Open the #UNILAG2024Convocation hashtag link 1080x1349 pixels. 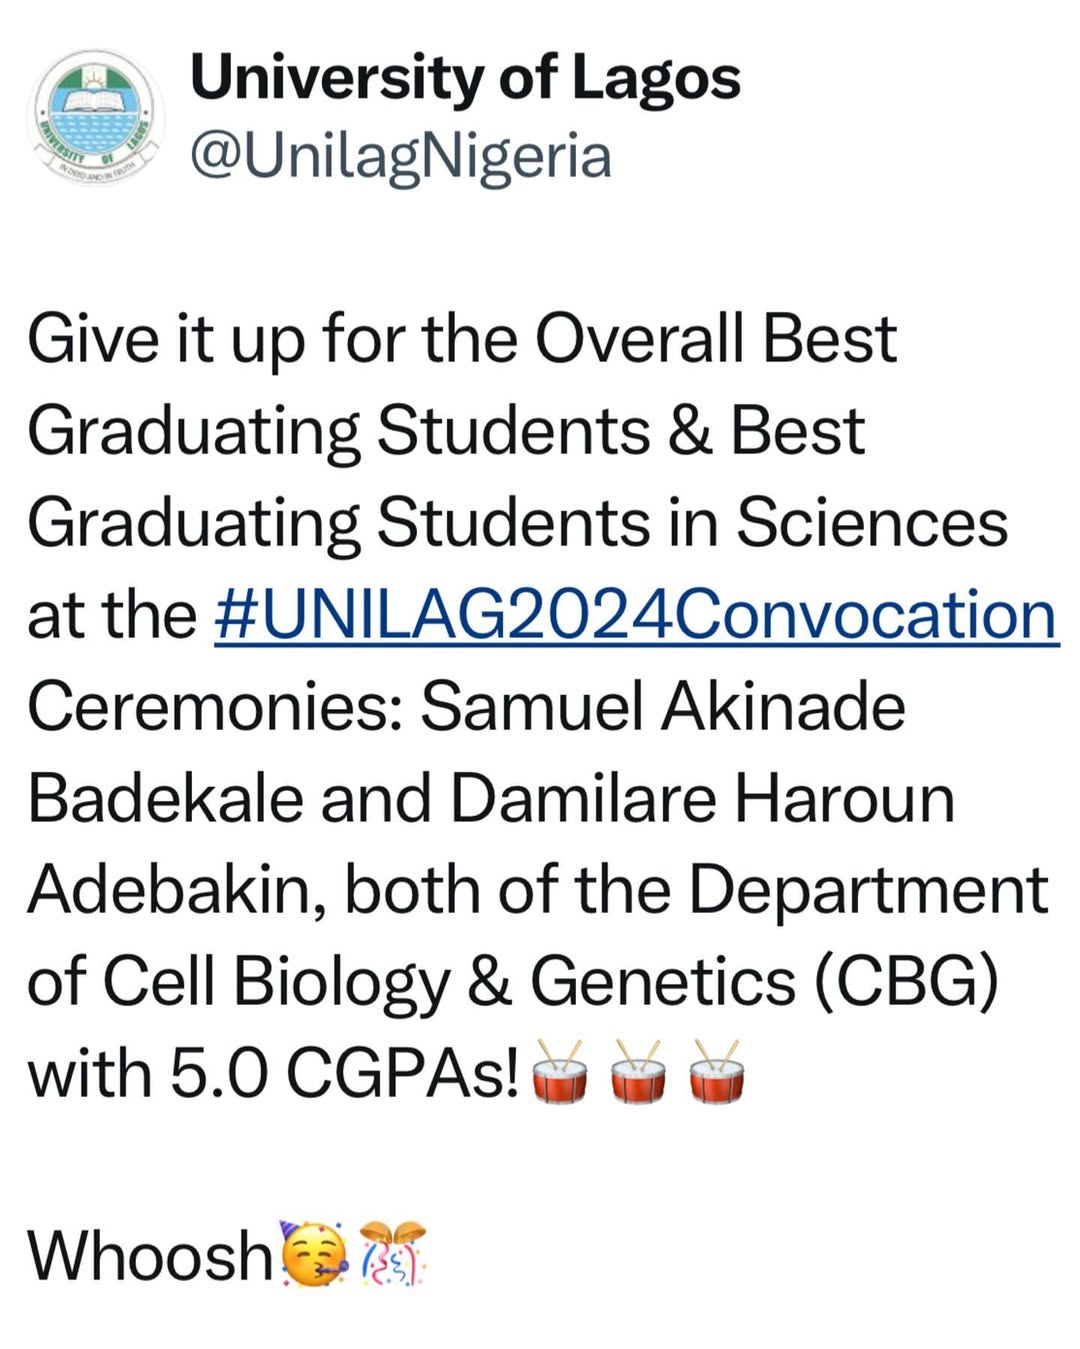coord(636,614)
